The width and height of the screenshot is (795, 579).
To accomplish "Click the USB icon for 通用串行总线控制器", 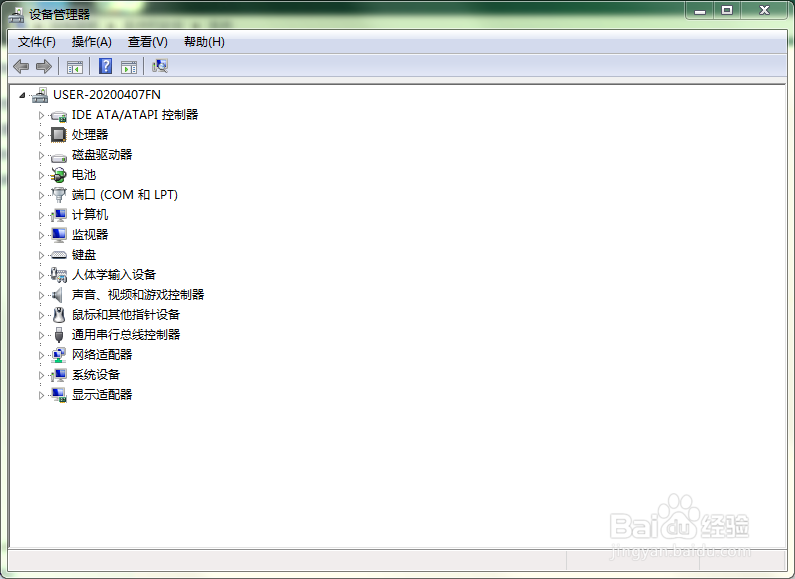I will point(59,335).
